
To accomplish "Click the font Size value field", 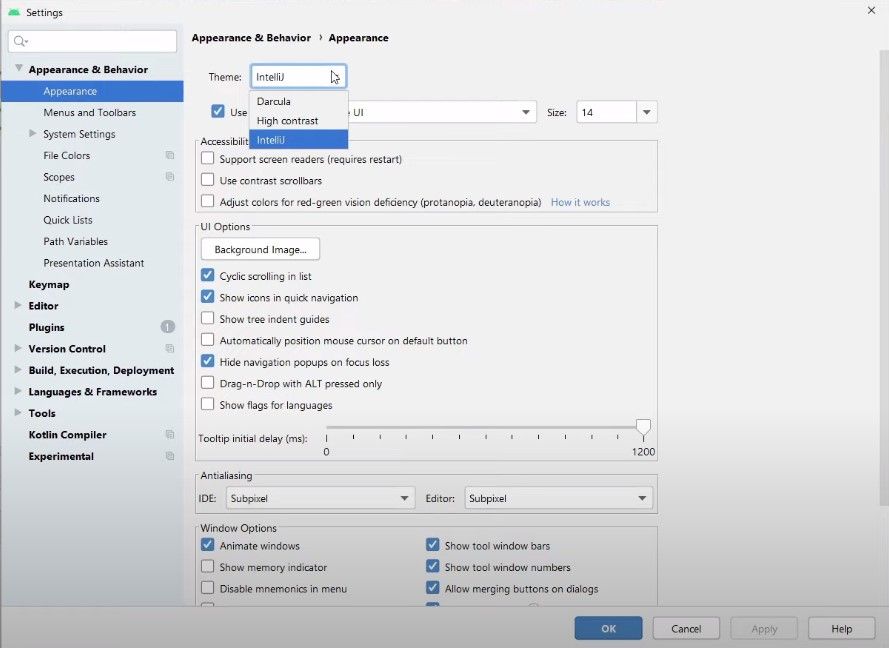I will point(607,112).
